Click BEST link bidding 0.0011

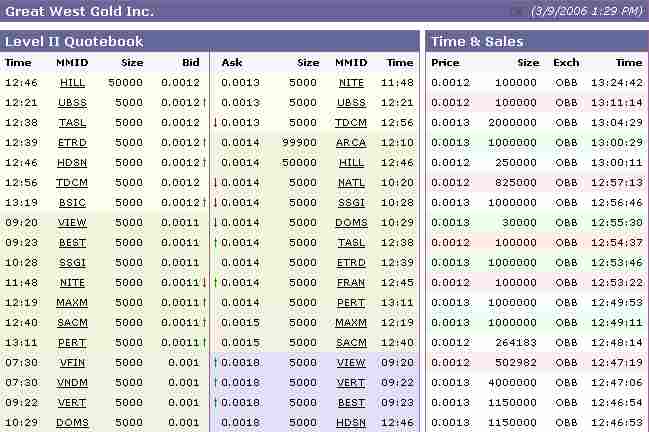click(72, 243)
